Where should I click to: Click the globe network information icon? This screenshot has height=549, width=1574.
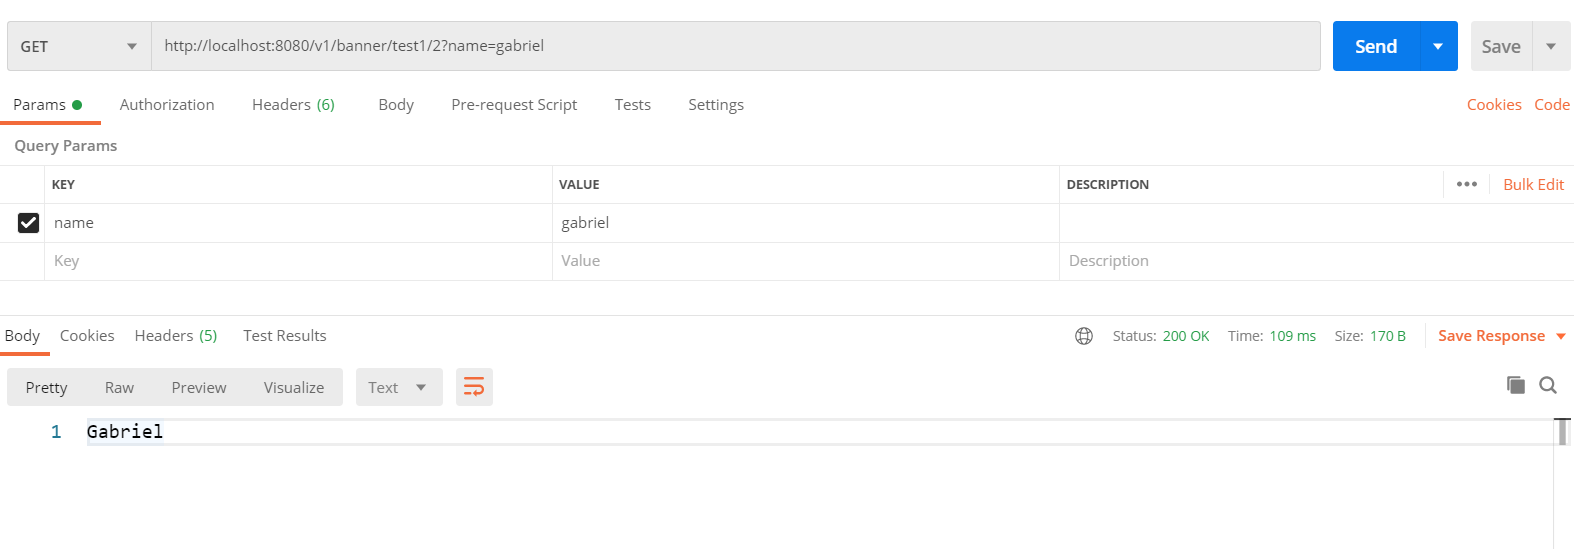1084,336
